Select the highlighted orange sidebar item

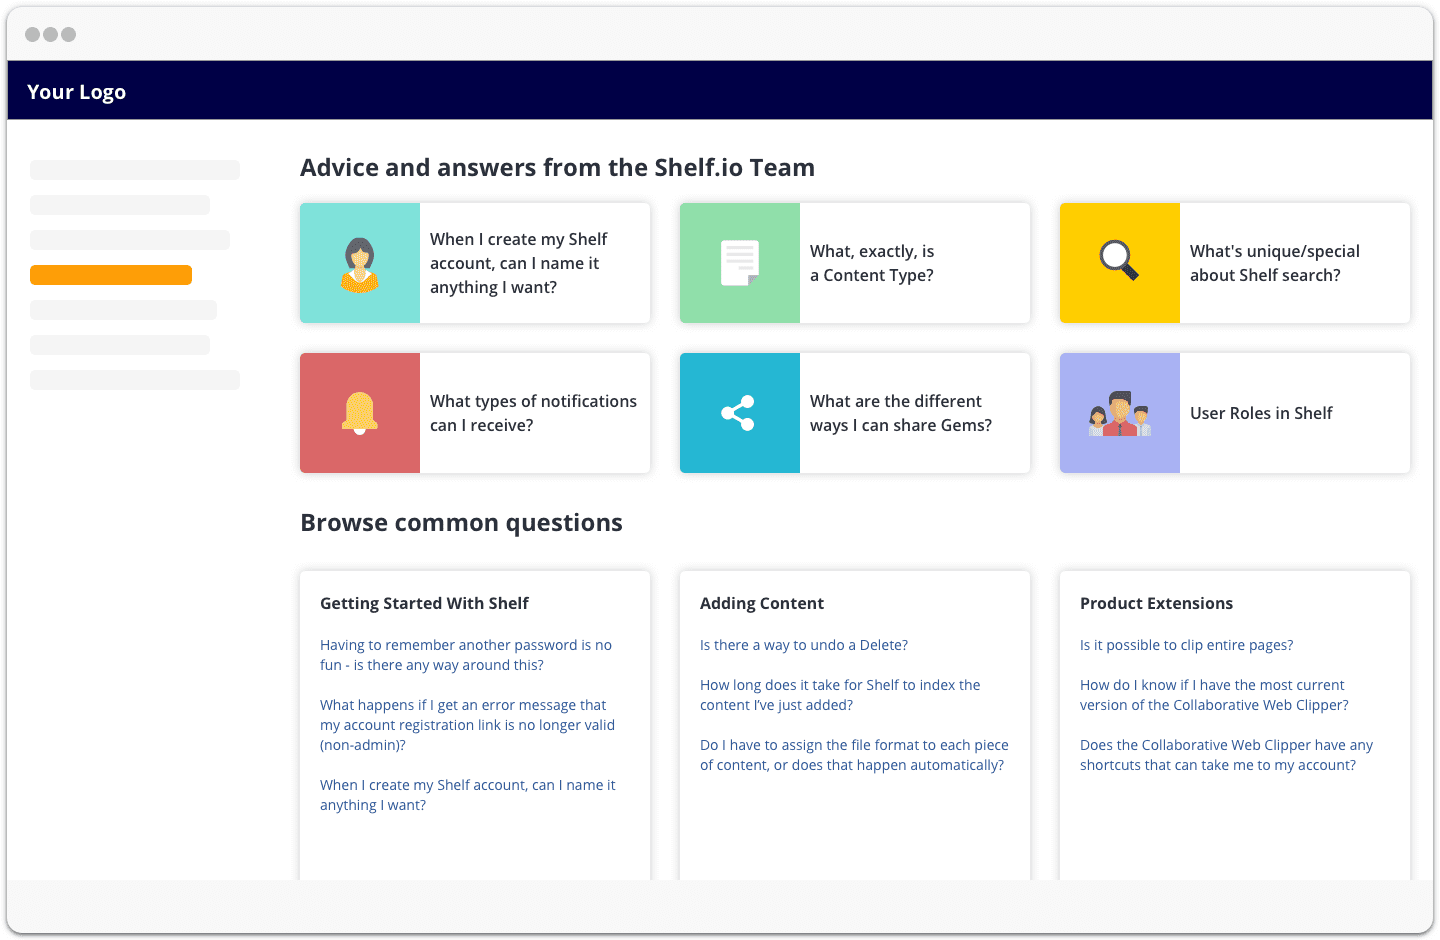pos(111,275)
